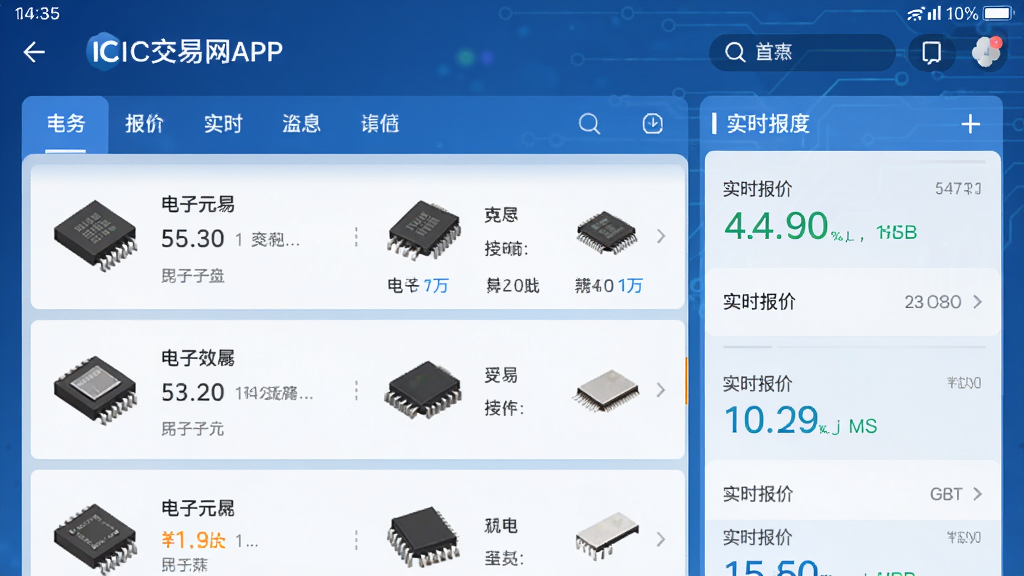
Task: Click the blue 1万 quantity text
Action: tap(631, 285)
